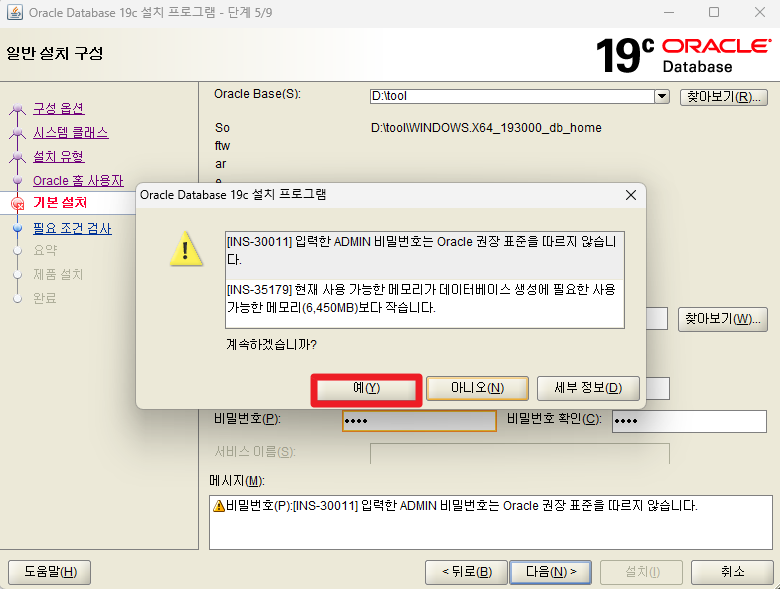
Task: Go to 구성 옵션 step
Action: pos(59,108)
